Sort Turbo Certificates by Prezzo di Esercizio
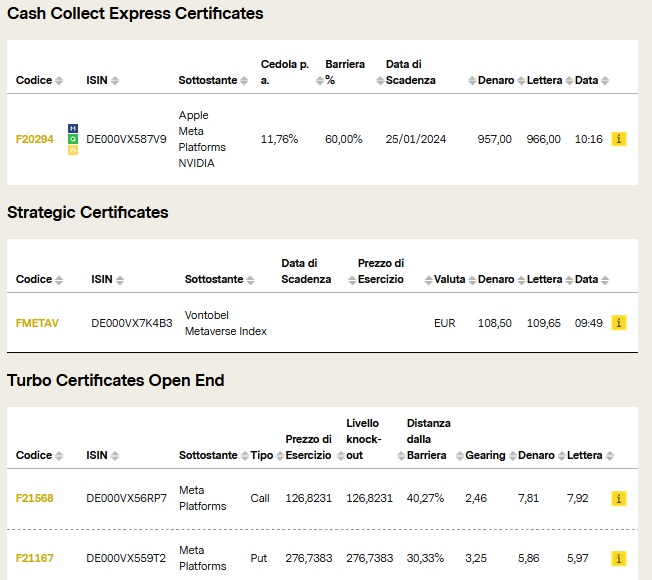The height and width of the screenshot is (580, 652). pyautogui.click(x=341, y=456)
